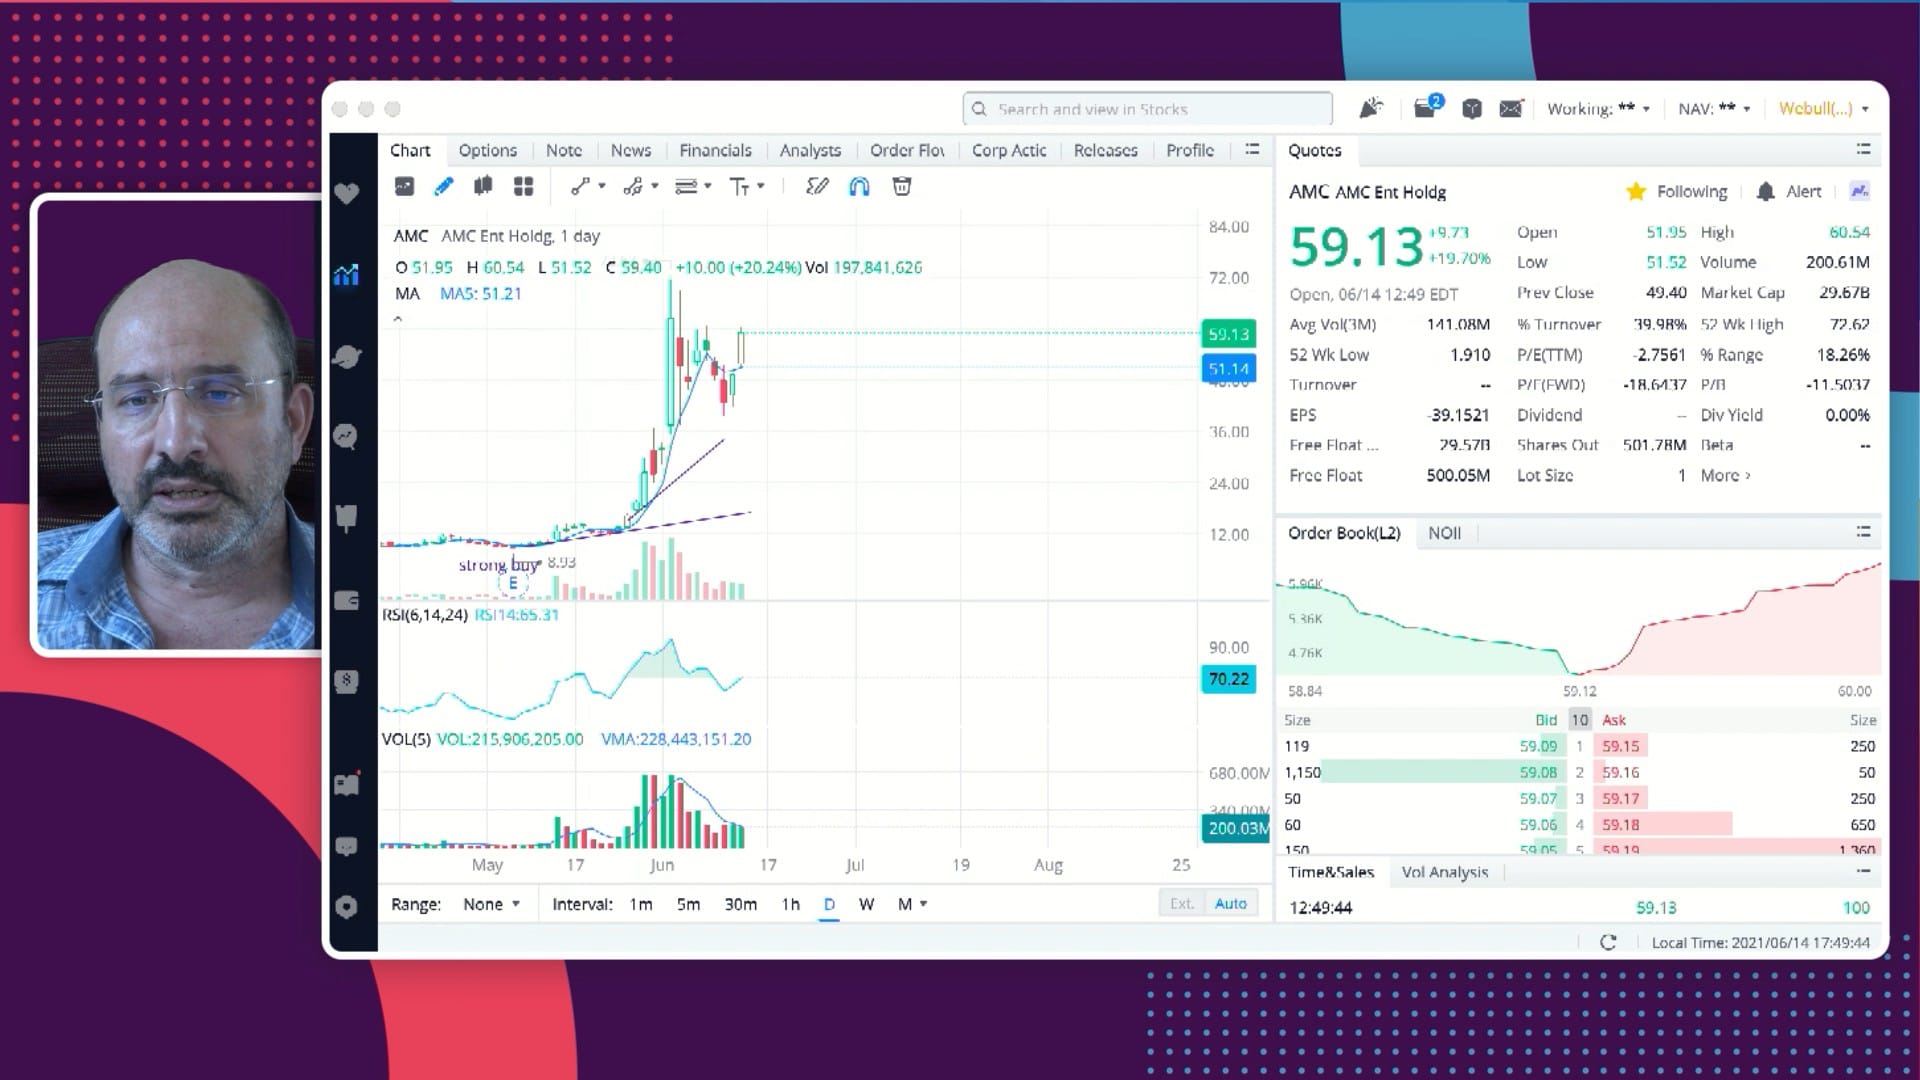
Task: Select the 5m interval
Action: point(688,904)
